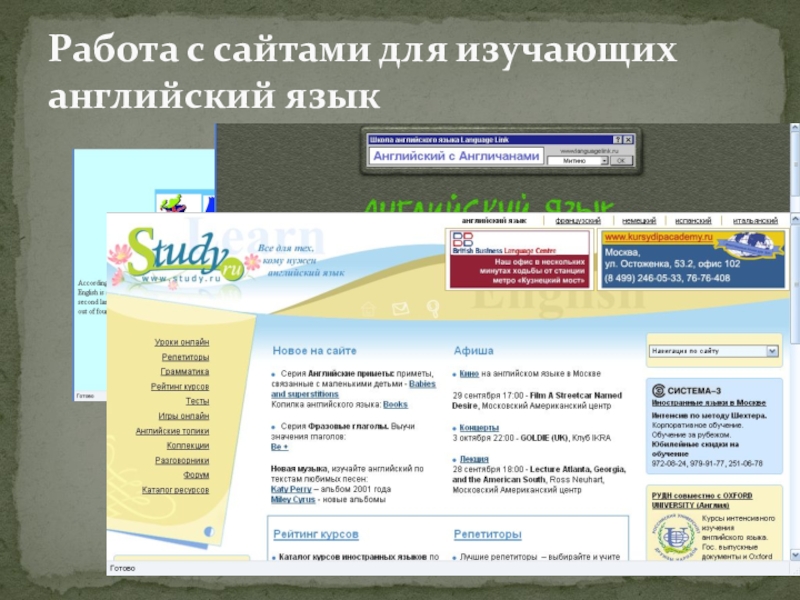Expand the Митино location dropdown
Image resolution: width=800 pixels, height=600 pixels.
(x=603, y=158)
